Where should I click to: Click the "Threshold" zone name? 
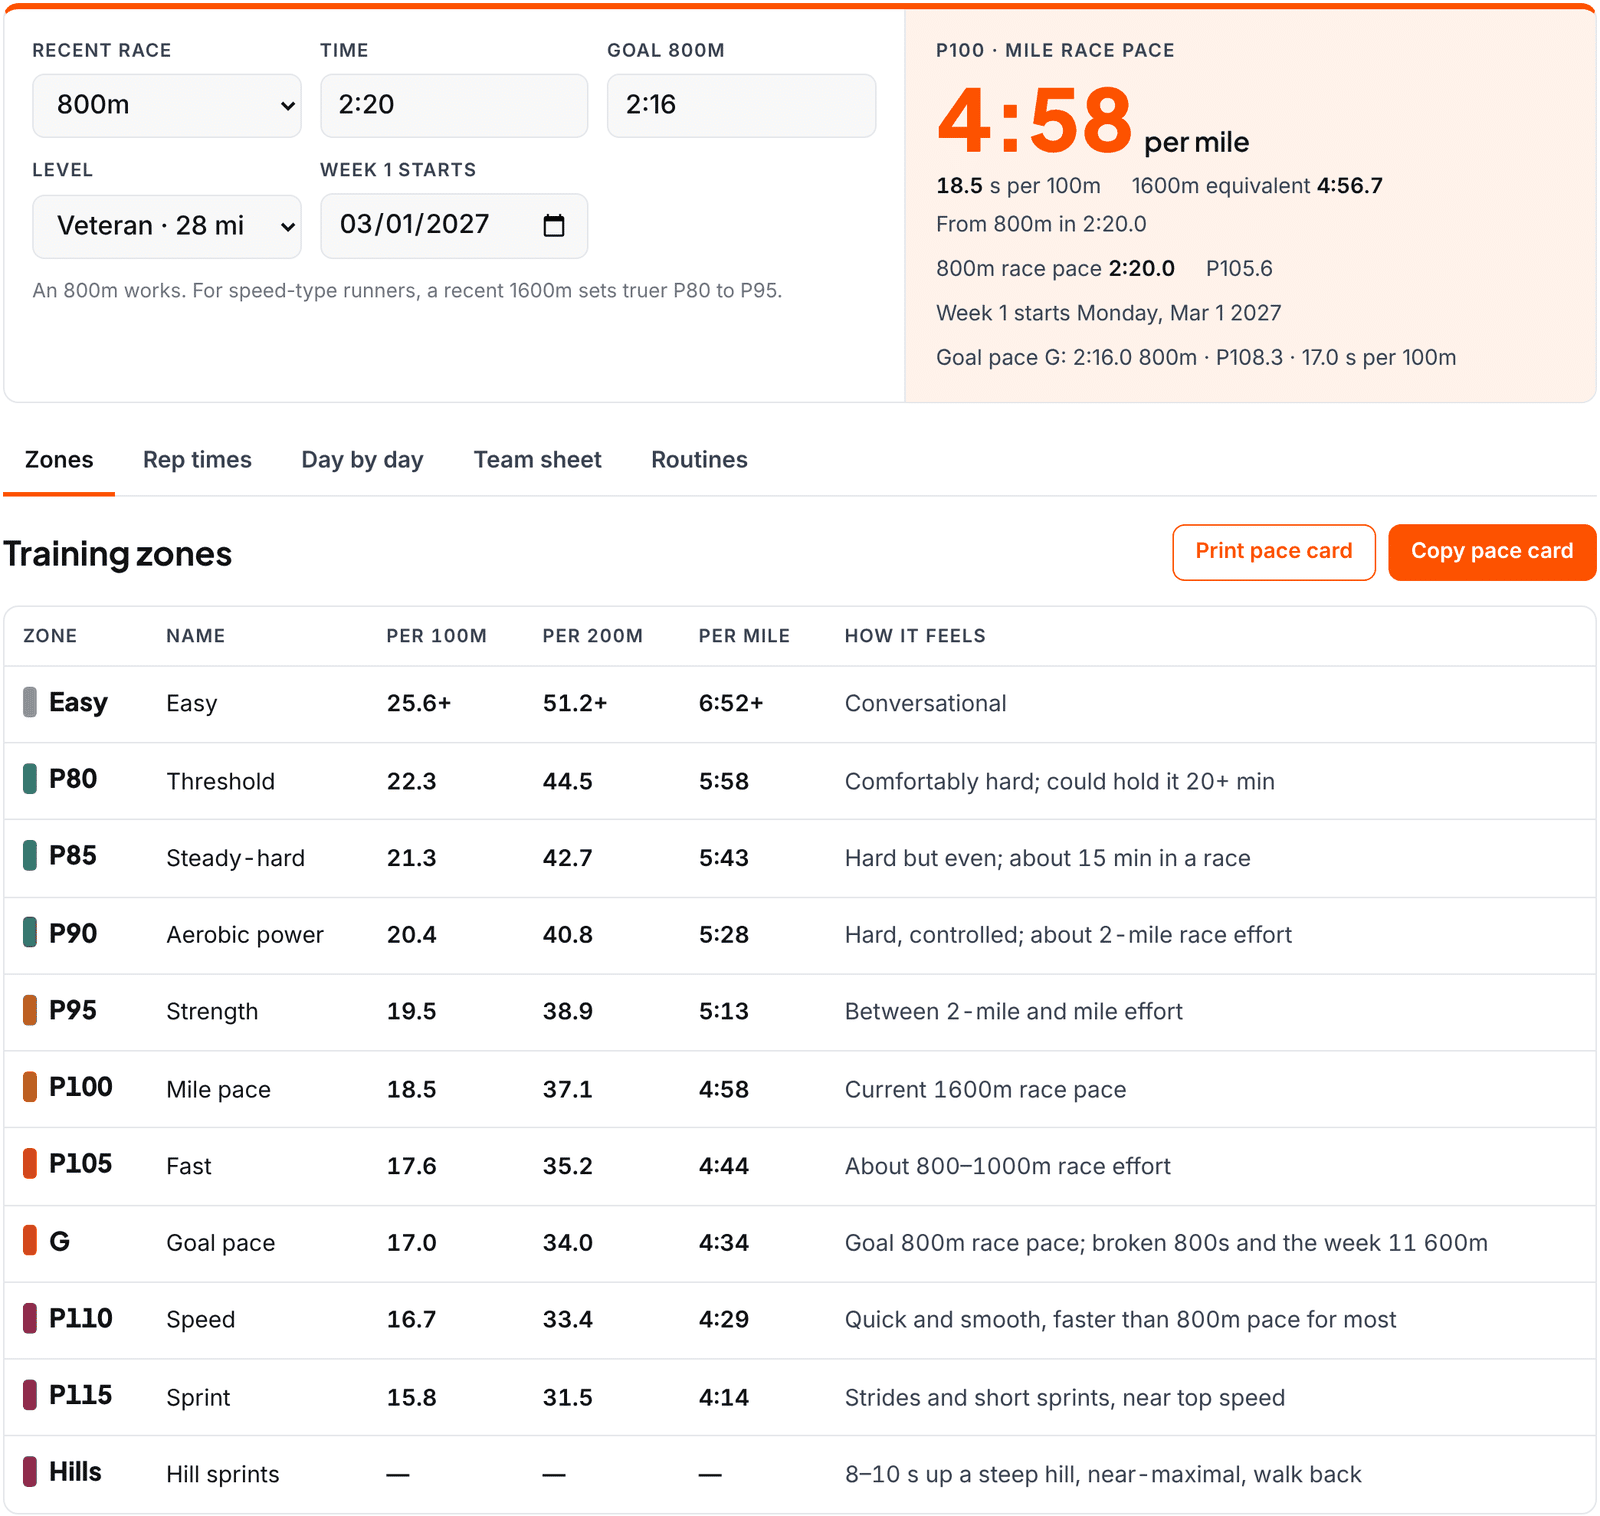coord(220,781)
